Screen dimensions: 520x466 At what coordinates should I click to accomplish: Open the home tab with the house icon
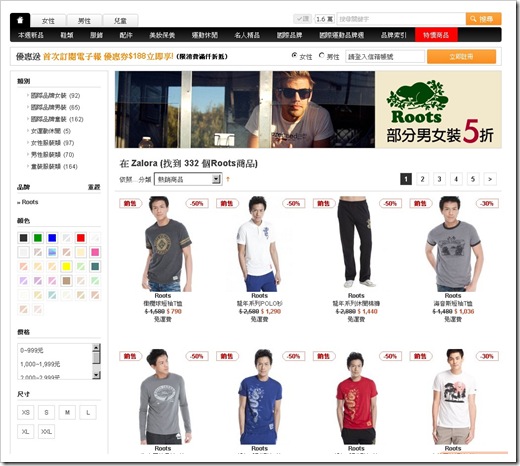pos(20,20)
